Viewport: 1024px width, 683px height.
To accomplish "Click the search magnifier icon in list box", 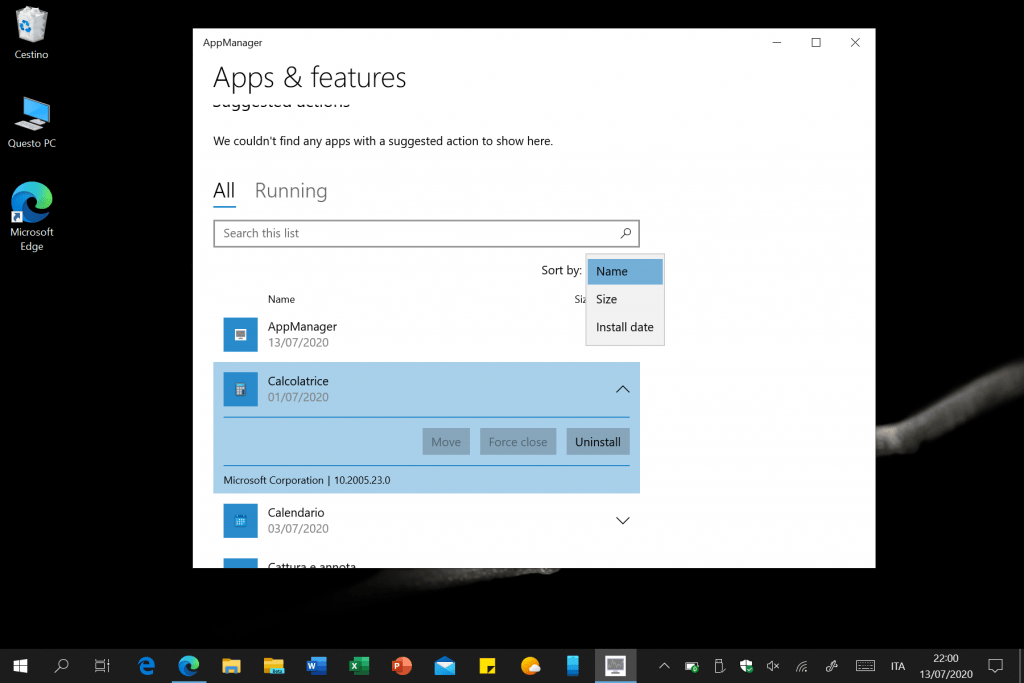I will pos(626,233).
